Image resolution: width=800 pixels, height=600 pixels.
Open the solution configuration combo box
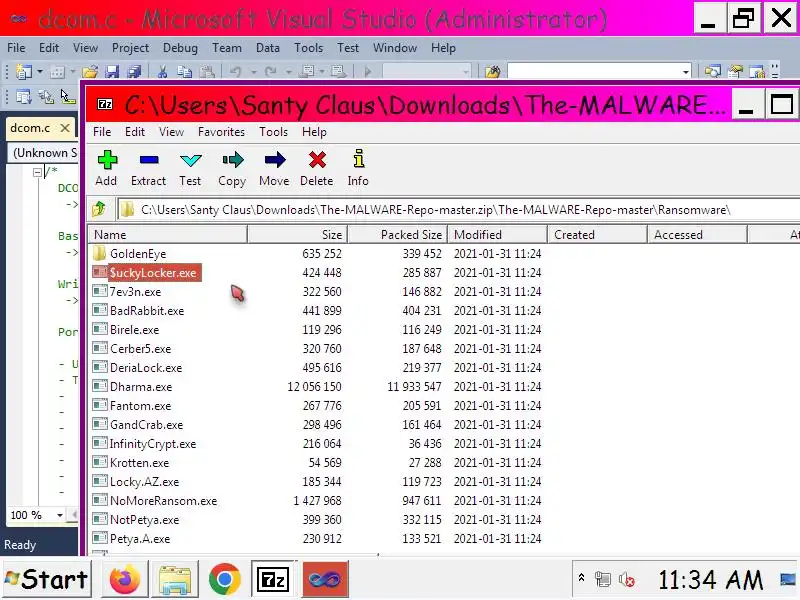[x=427, y=71]
